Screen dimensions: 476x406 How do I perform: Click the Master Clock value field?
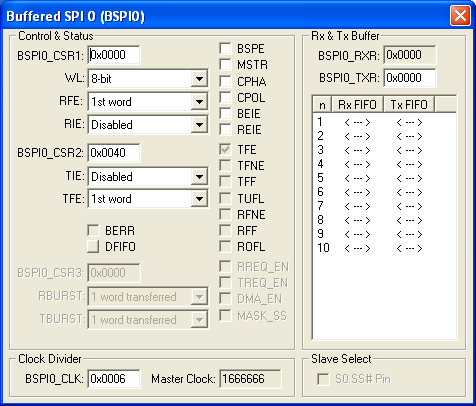coord(250,379)
